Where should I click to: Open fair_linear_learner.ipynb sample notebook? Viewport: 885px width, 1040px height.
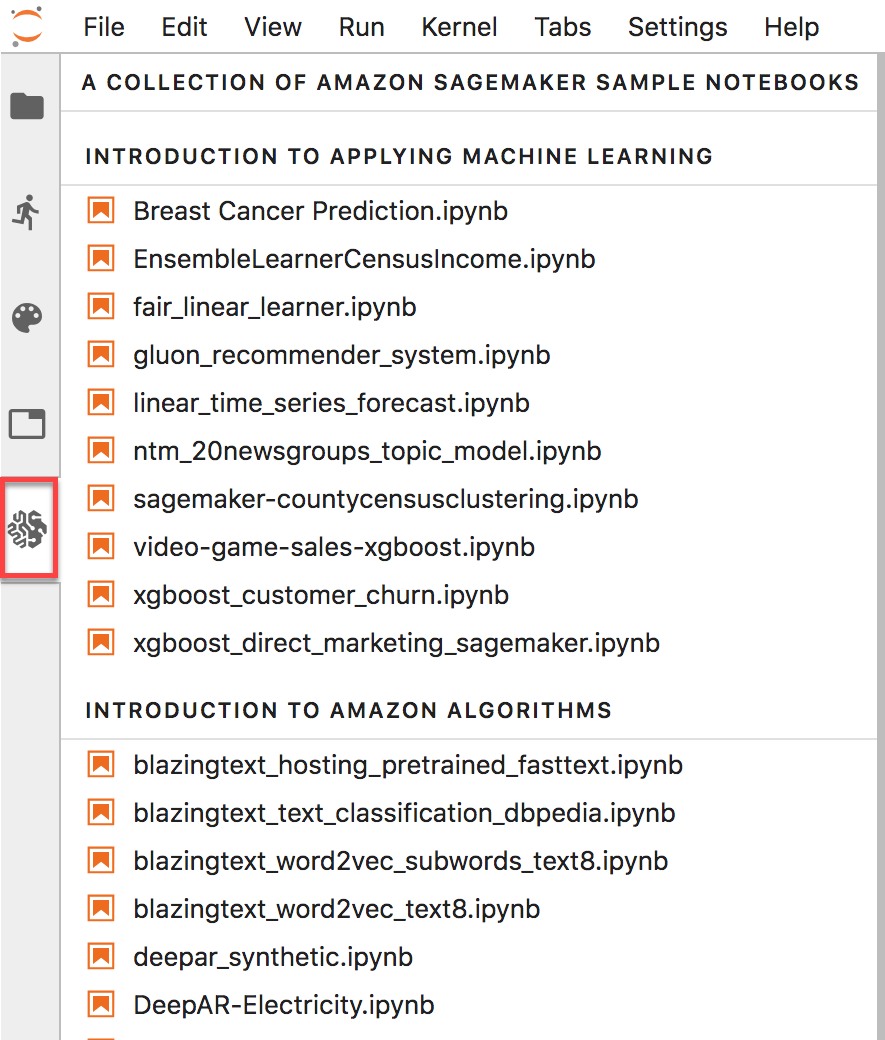point(274,307)
